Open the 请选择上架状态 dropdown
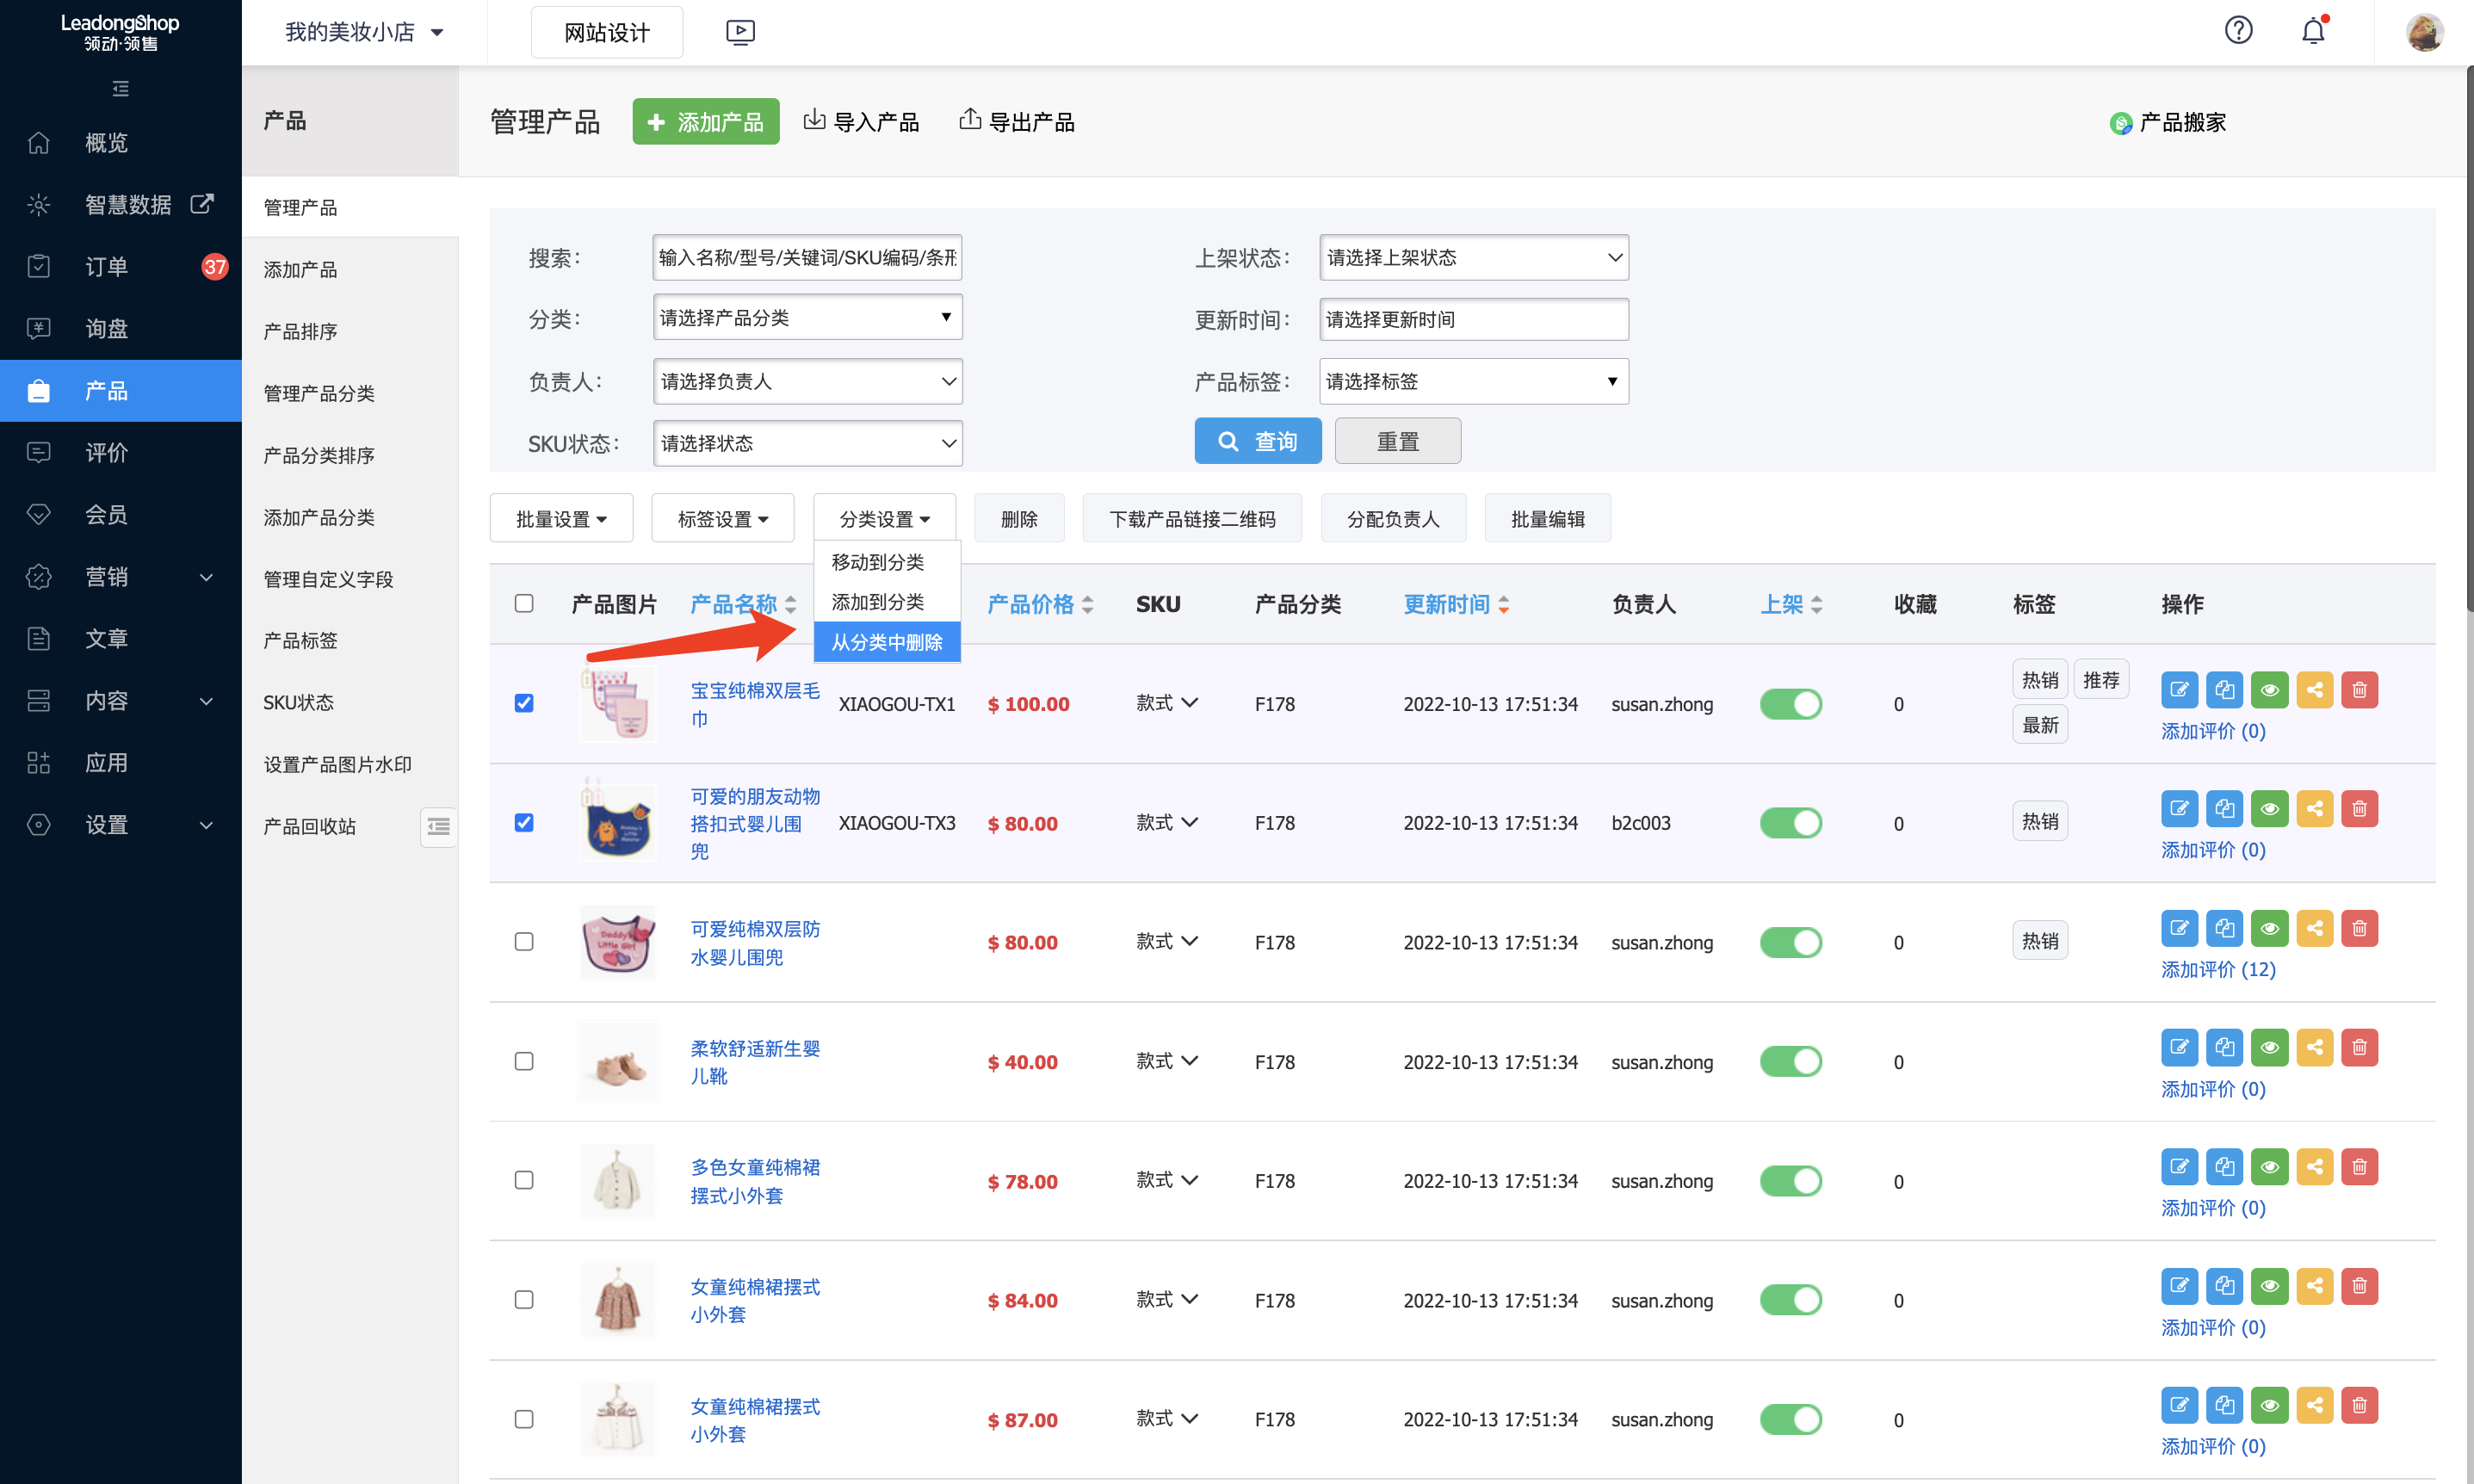 (1472, 257)
